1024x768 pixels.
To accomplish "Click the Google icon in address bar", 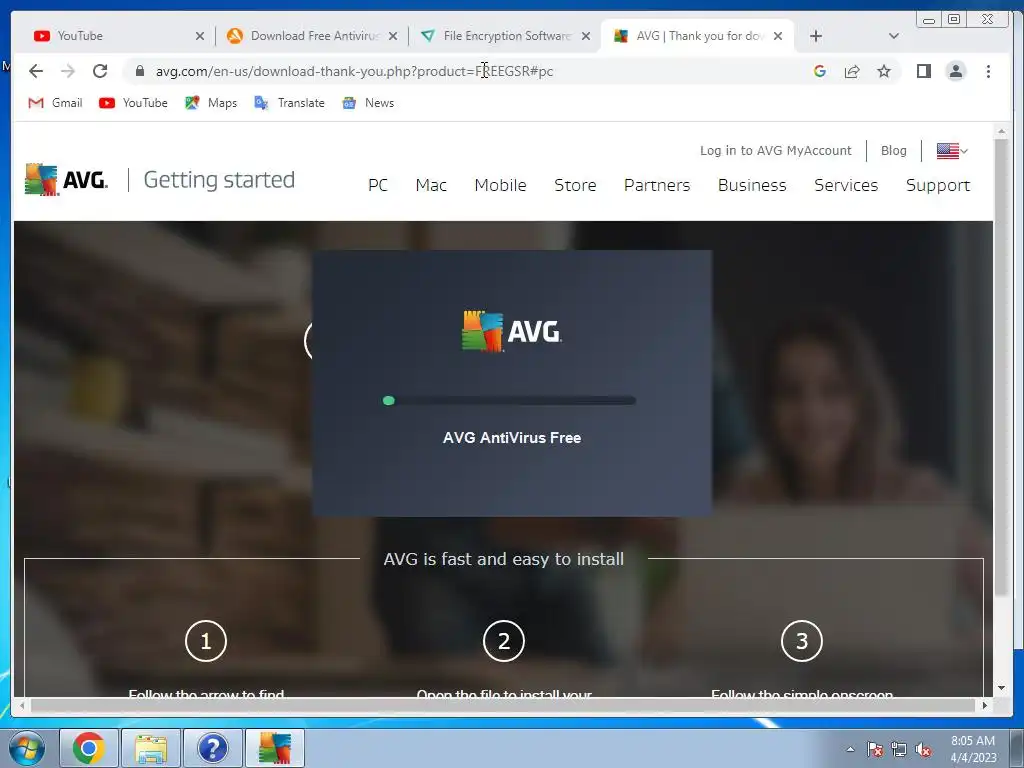I will pyautogui.click(x=820, y=71).
